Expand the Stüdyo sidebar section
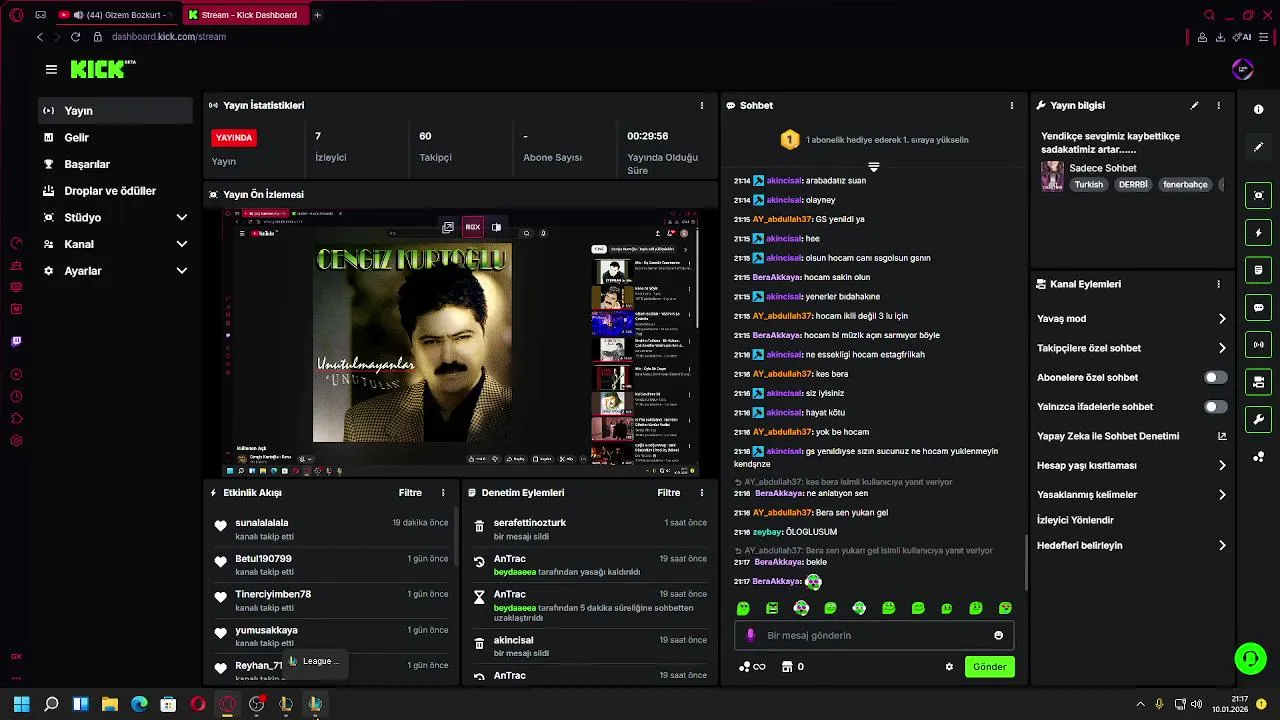 [182, 217]
